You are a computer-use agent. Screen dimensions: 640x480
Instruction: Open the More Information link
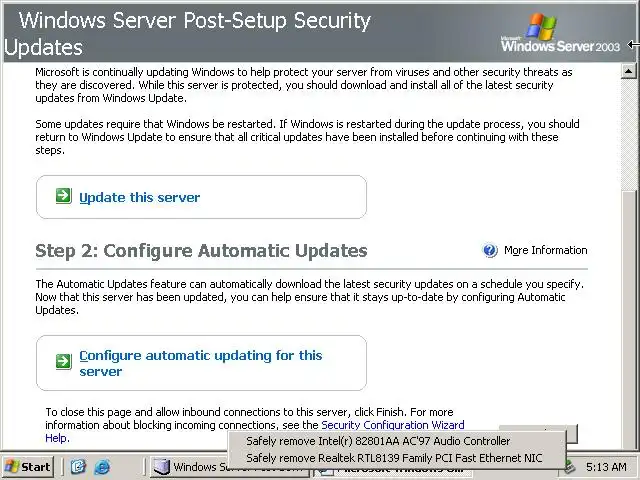(x=545, y=251)
